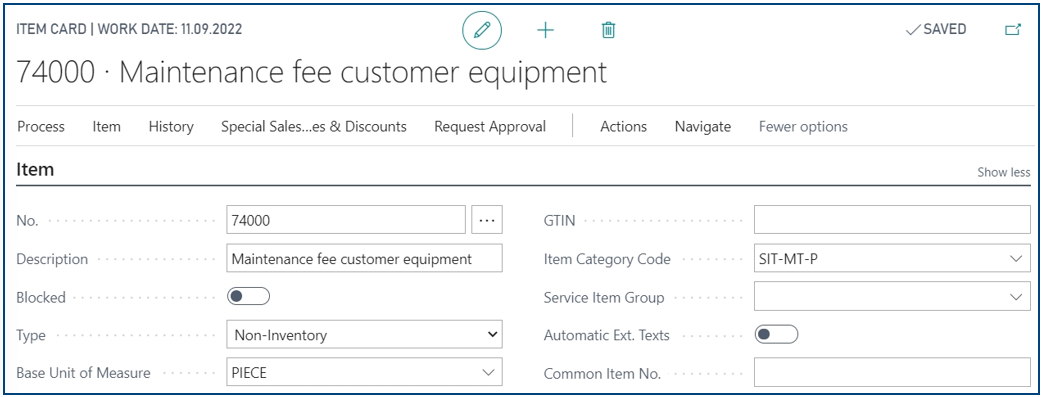Click the Automatic Ext. Texts label
Viewport: 1043px width, 397px height.
607,335
